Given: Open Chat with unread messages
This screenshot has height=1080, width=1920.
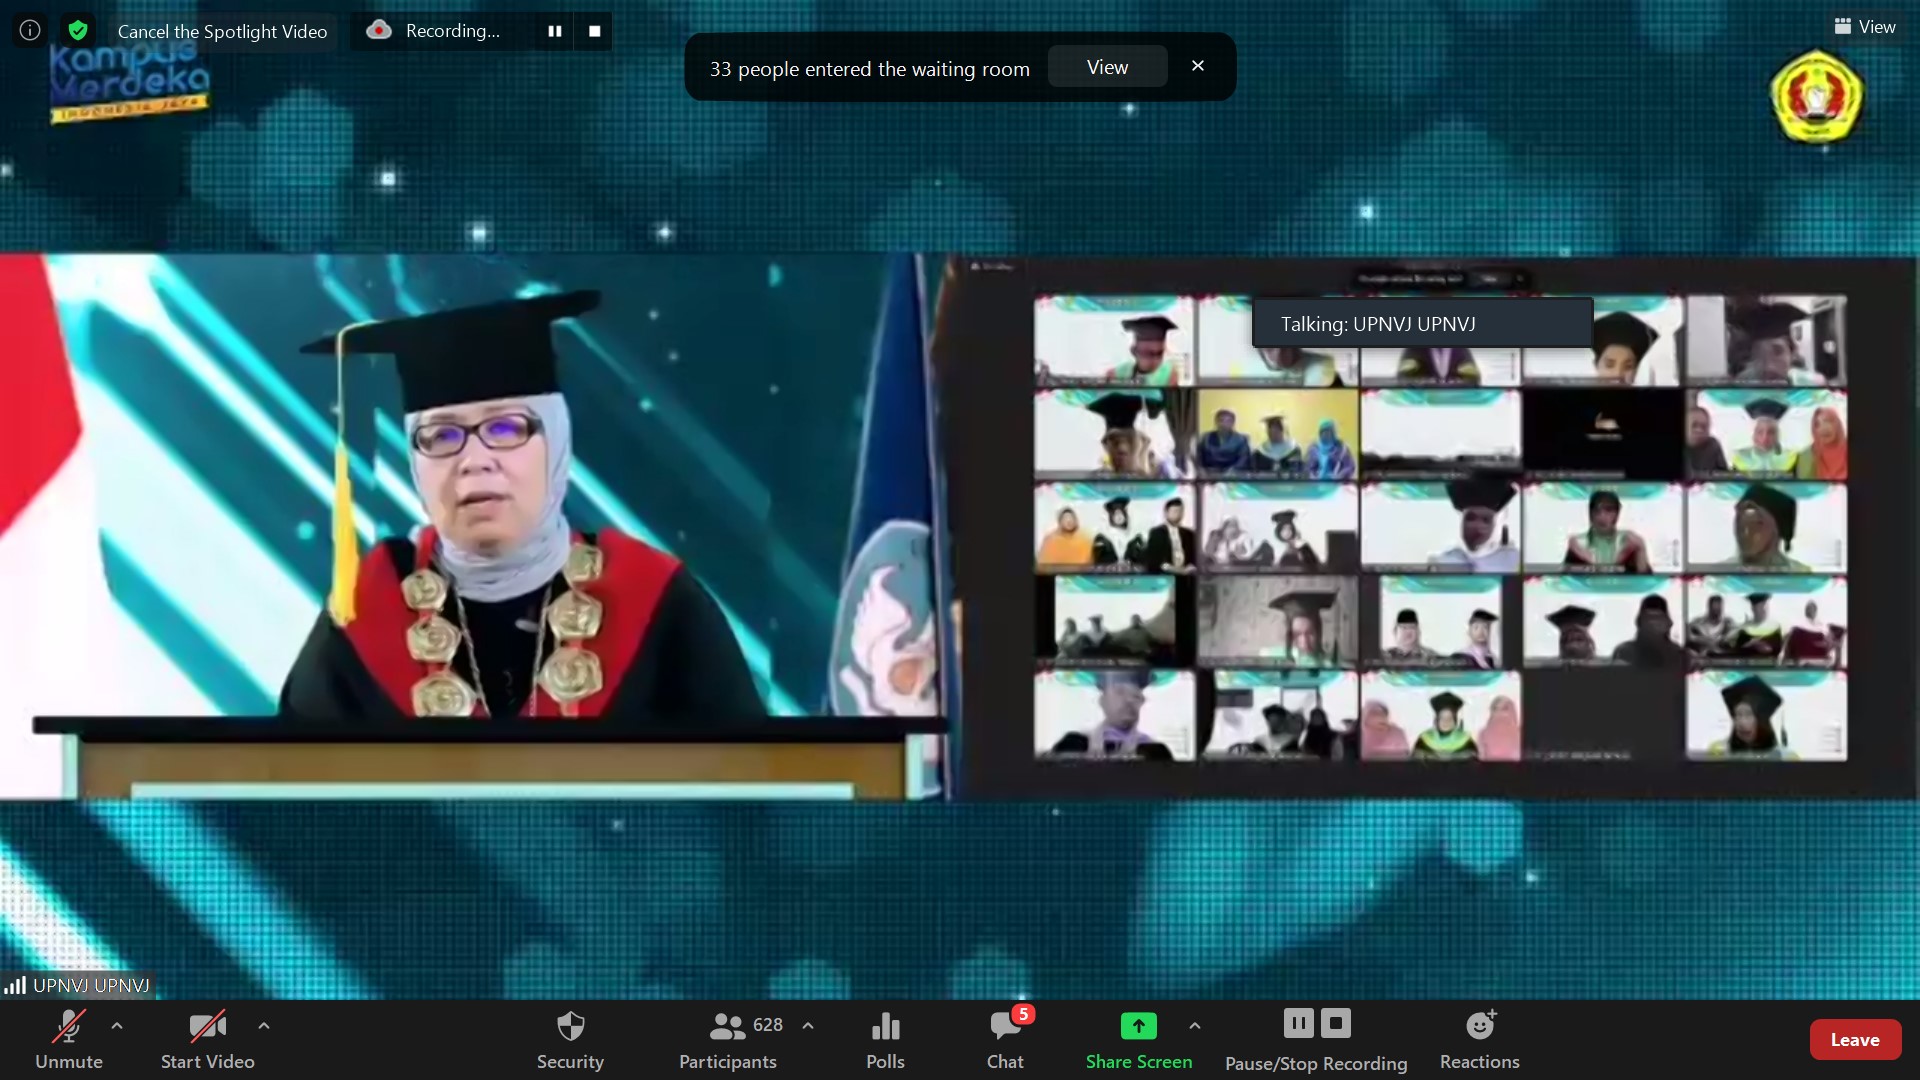Looking at the screenshot, I should 1005,1038.
